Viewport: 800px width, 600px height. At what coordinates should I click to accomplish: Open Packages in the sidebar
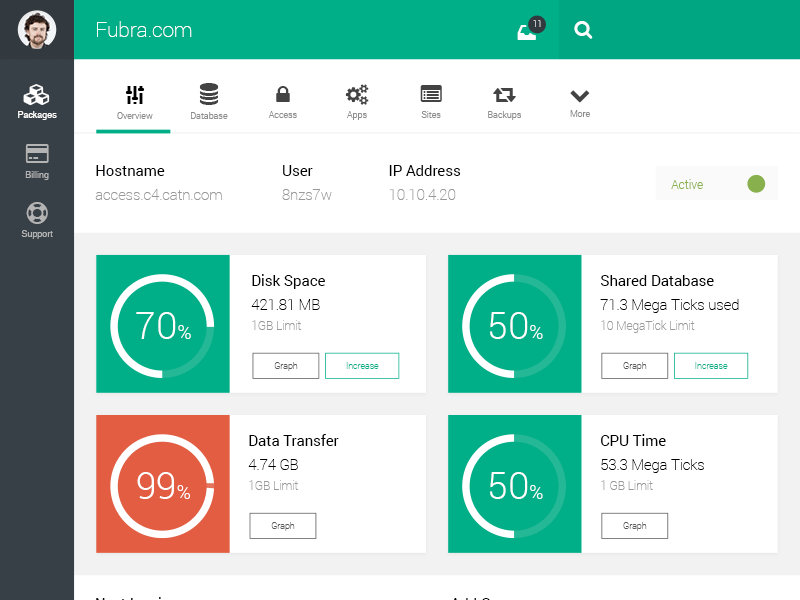pos(37,102)
